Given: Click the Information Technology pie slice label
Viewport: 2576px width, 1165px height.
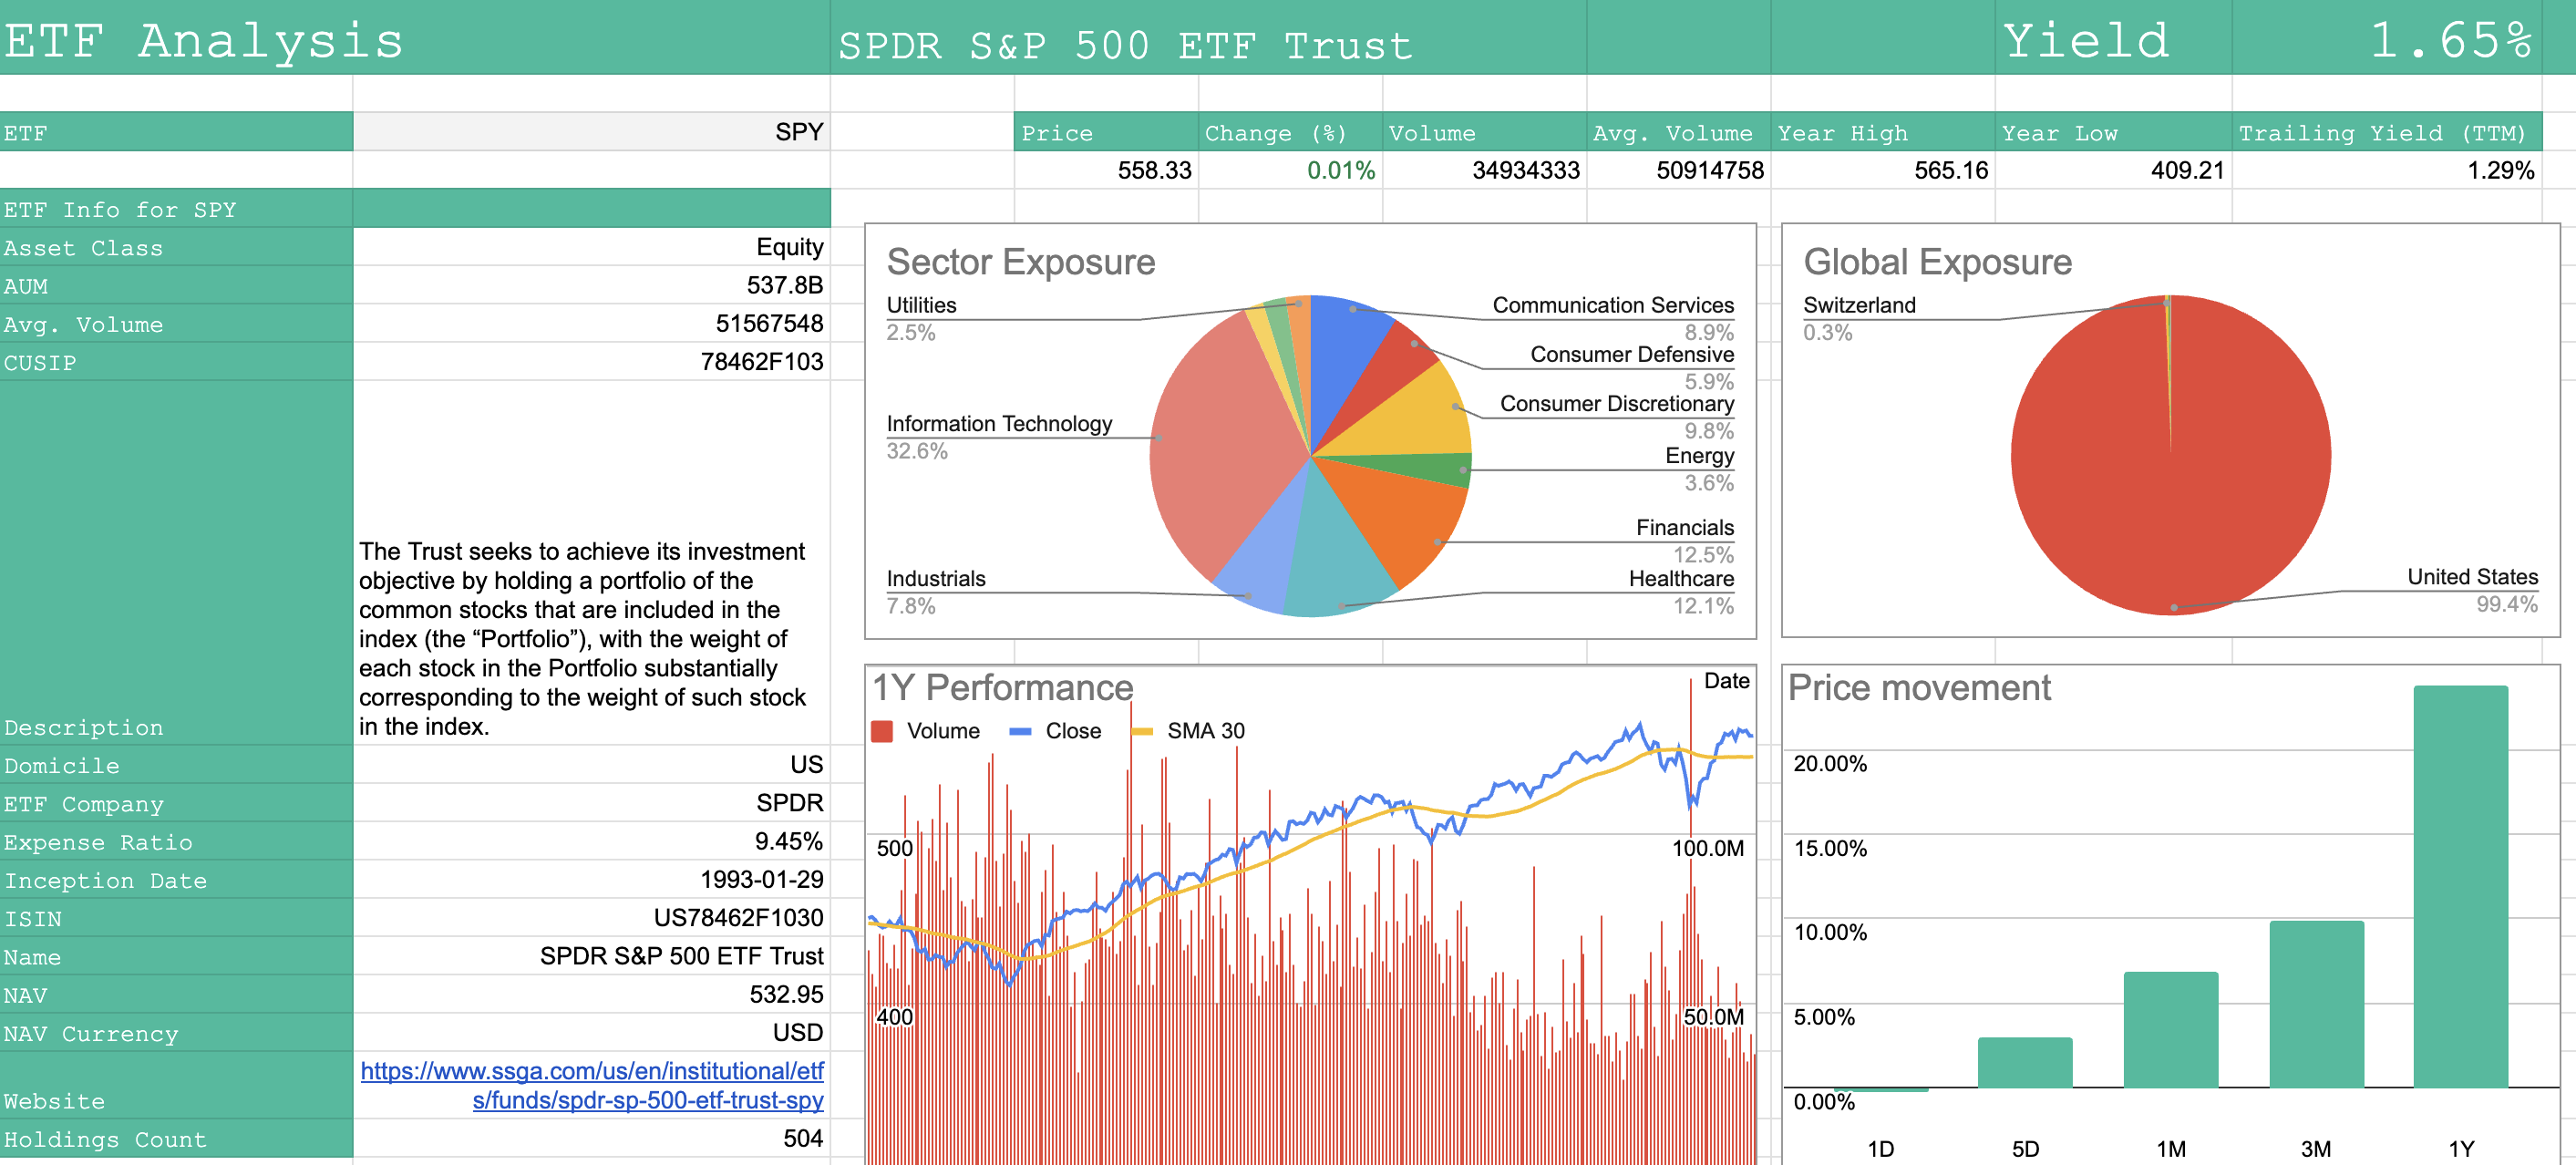Looking at the screenshot, I should pos(999,424).
